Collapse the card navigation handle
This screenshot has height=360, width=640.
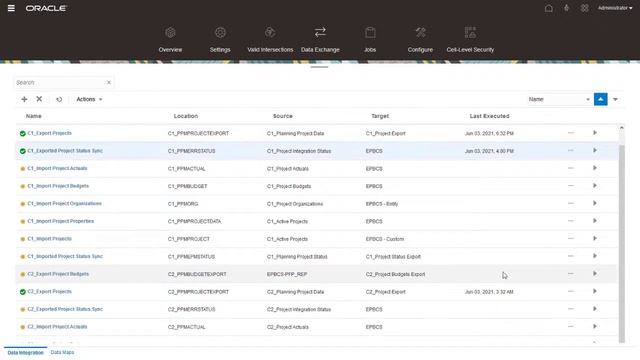click(x=319, y=67)
